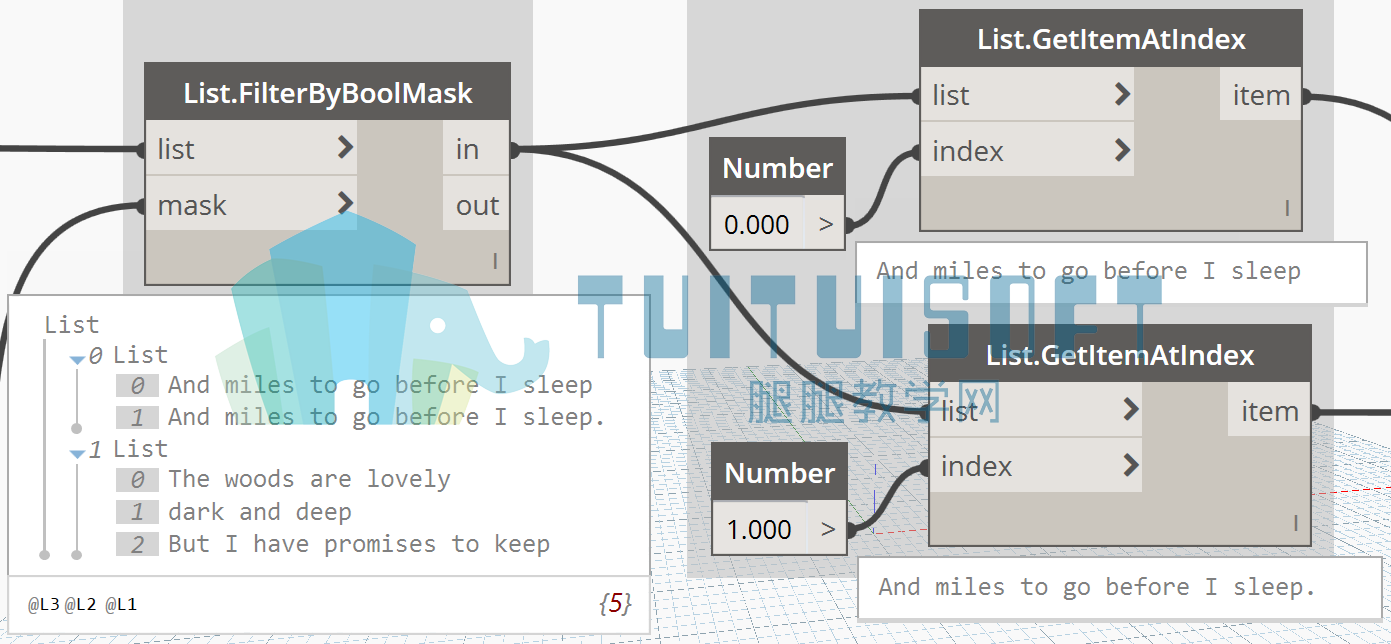The height and width of the screenshot is (644, 1391).
Task: Select title of List.GetItemAtIndex wired to Number 0.000
Action: (1111, 39)
